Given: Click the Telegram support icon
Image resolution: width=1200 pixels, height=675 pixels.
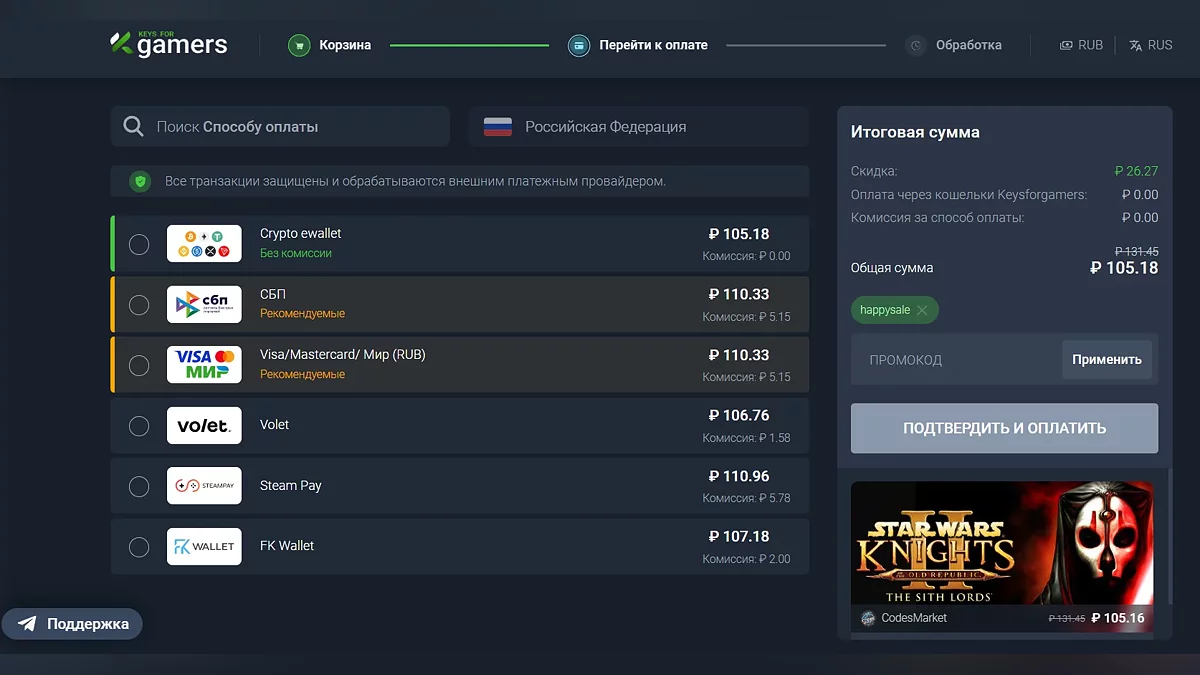Looking at the screenshot, I should pos(28,624).
